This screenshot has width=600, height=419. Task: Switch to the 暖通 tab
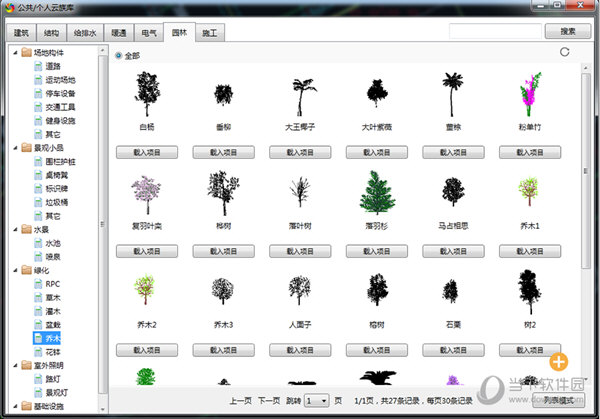click(119, 33)
